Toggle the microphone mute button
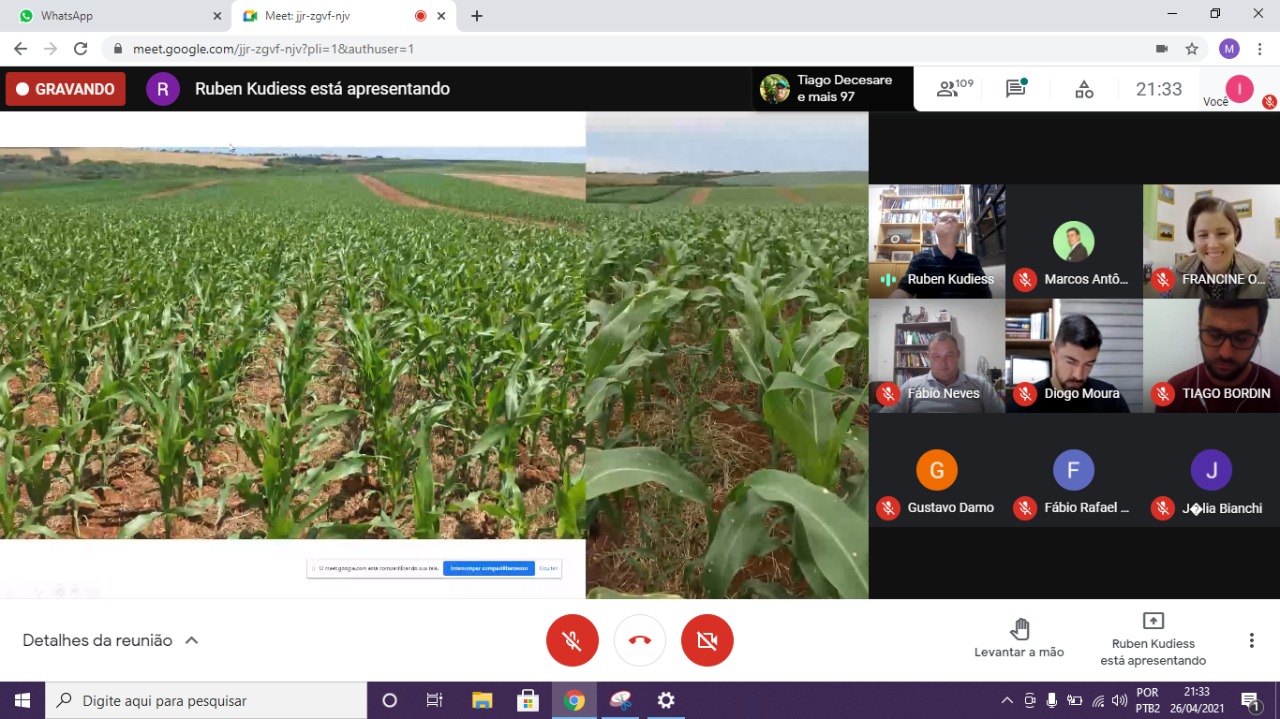The height and width of the screenshot is (719, 1280). pyautogui.click(x=572, y=640)
